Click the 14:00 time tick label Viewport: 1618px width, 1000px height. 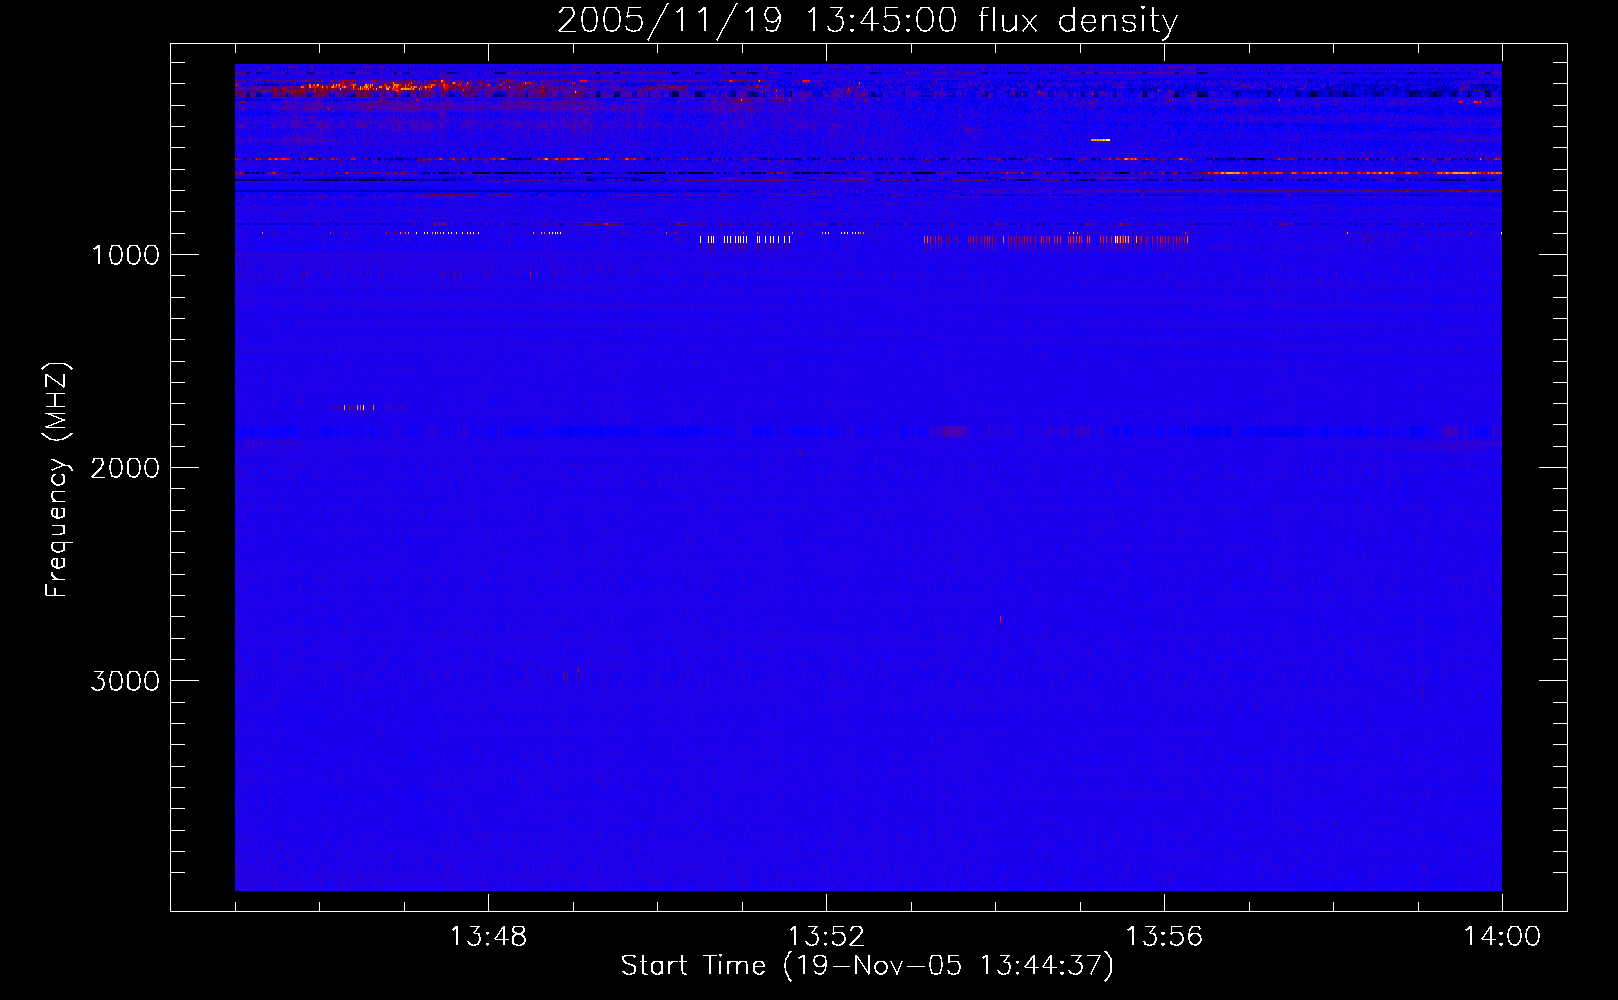click(1502, 937)
